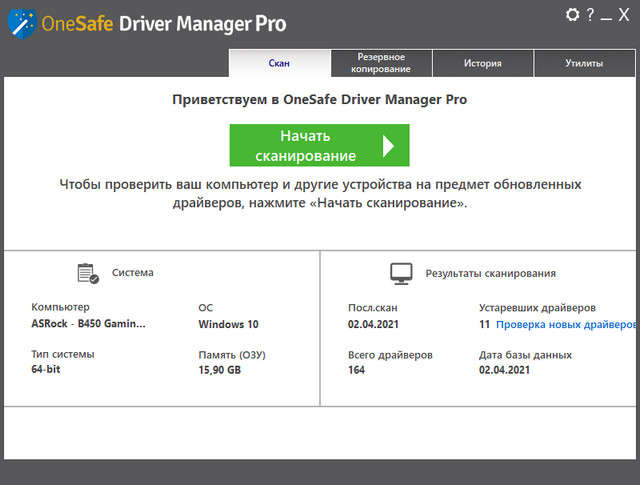Click the System clipboard icon
640x485 pixels.
[88, 273]
